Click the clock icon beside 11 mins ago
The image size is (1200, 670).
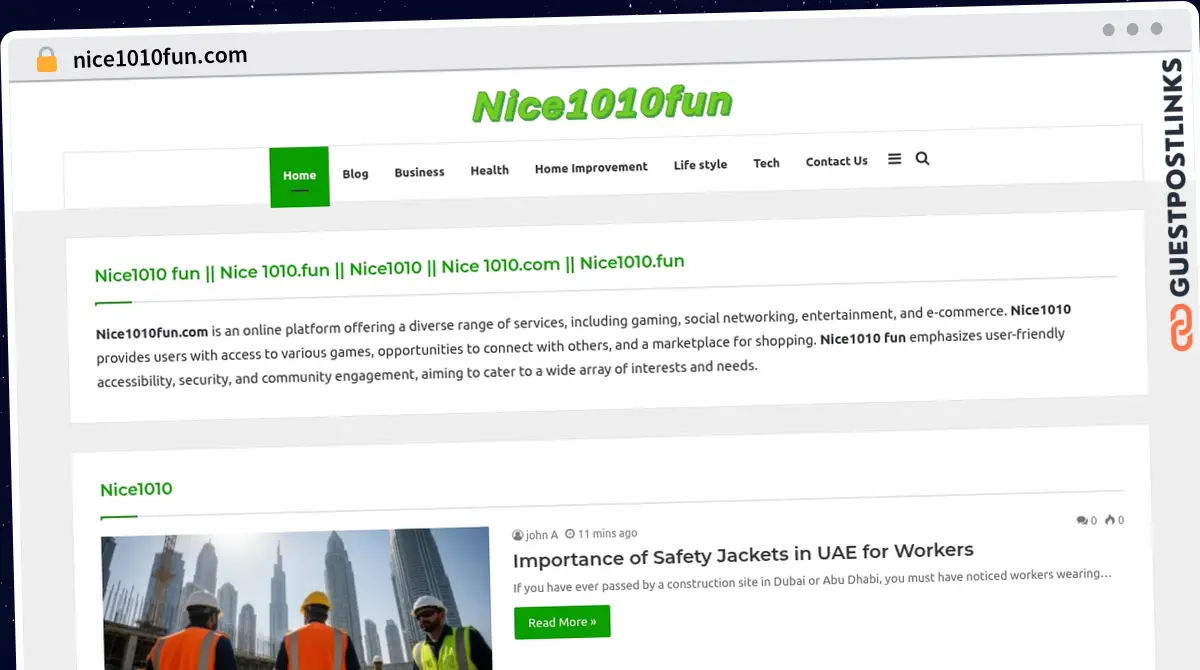coord(570,534)
